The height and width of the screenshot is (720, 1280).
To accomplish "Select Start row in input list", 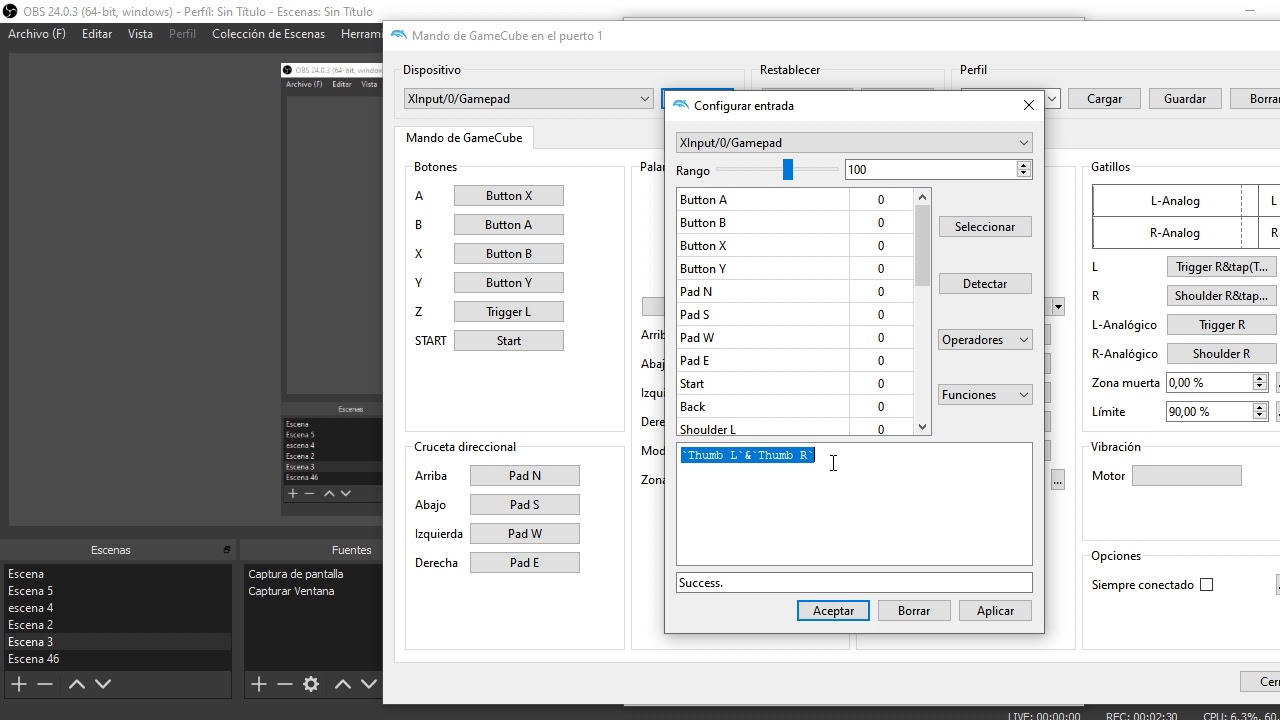I will tap(795, 384).
